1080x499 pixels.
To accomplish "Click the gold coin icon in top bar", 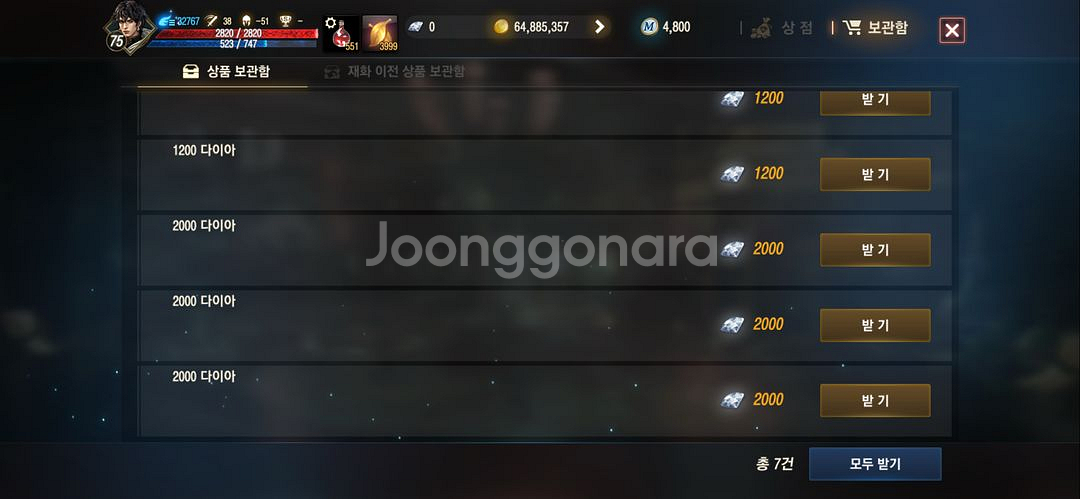I will pos(501,27).
